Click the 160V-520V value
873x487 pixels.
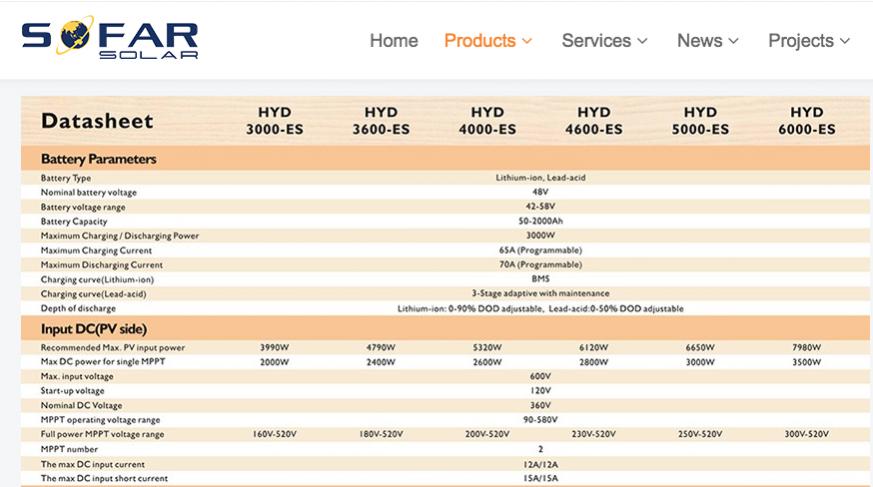(274, 434)
